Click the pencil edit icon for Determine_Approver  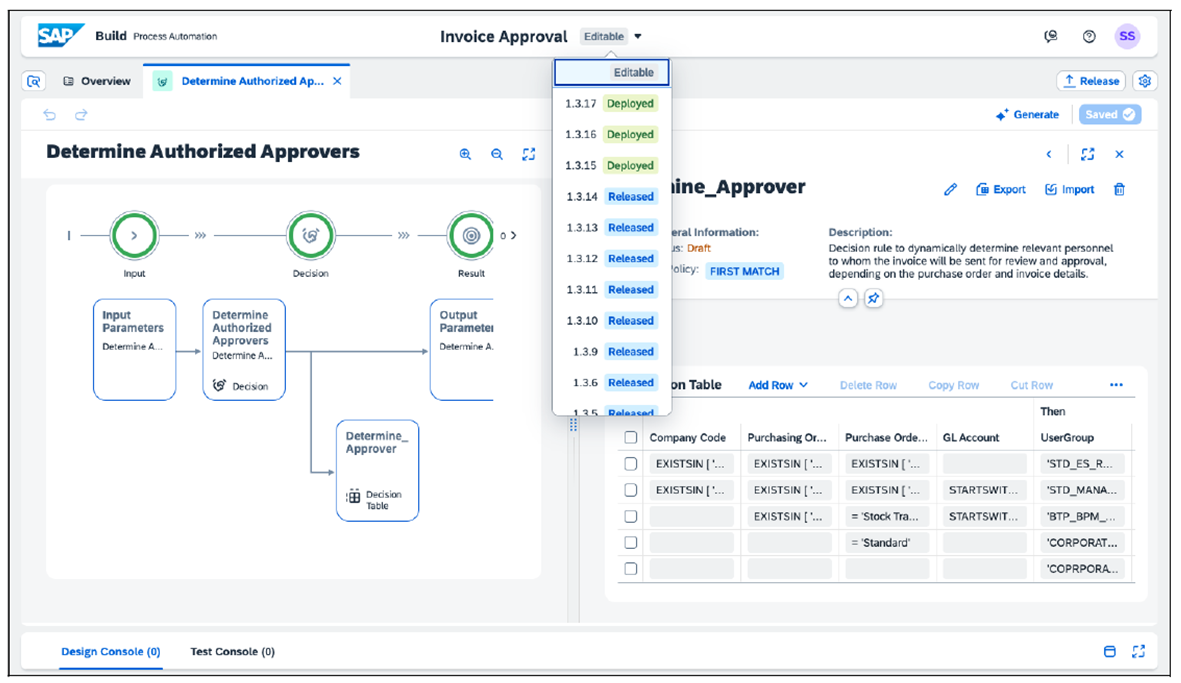(951, 190)
